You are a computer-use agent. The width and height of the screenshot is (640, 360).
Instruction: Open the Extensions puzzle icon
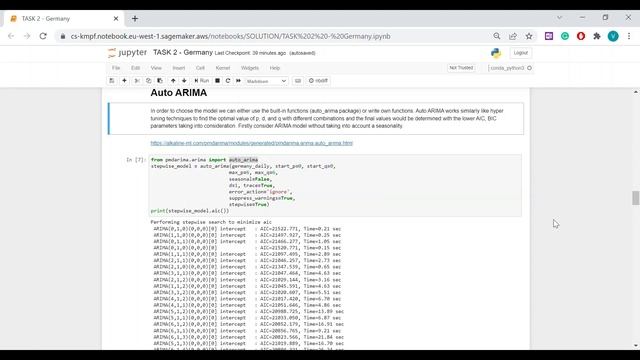point(597,36)
